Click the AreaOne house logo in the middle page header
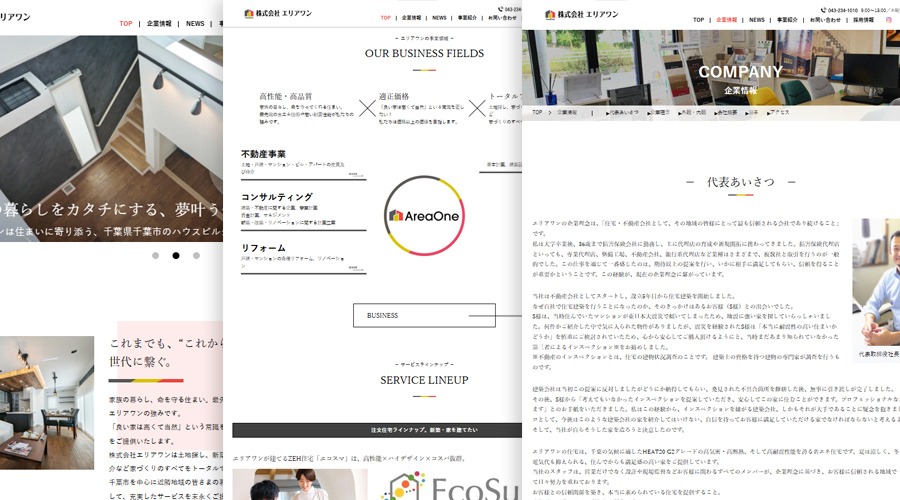Image resolution: width=900 pixels, height=500 pixels. (249, 14)
